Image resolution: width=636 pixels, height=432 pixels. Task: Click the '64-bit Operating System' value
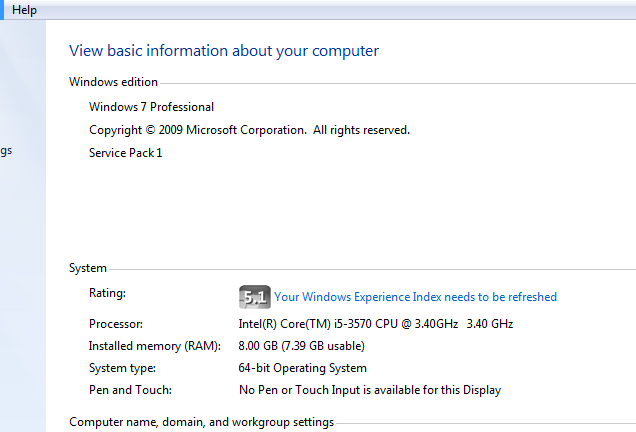303,368
